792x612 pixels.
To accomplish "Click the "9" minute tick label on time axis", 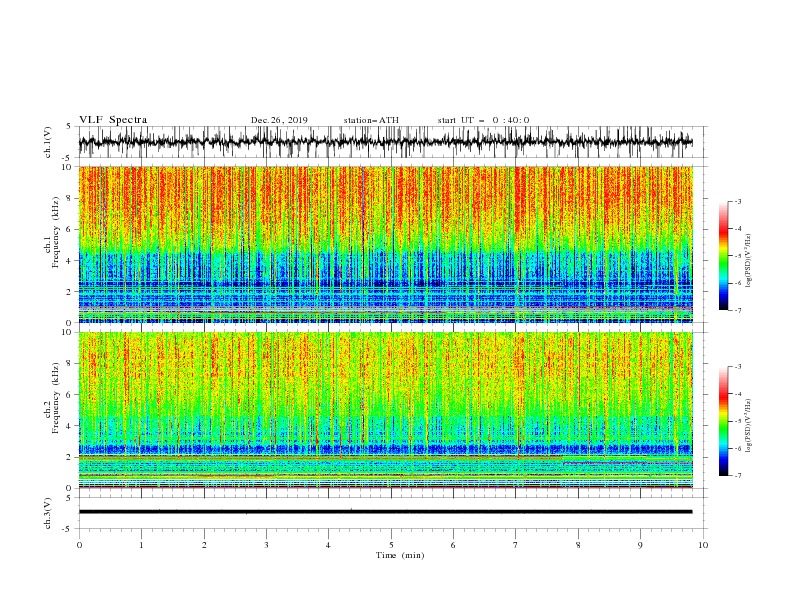I will 640,545.
